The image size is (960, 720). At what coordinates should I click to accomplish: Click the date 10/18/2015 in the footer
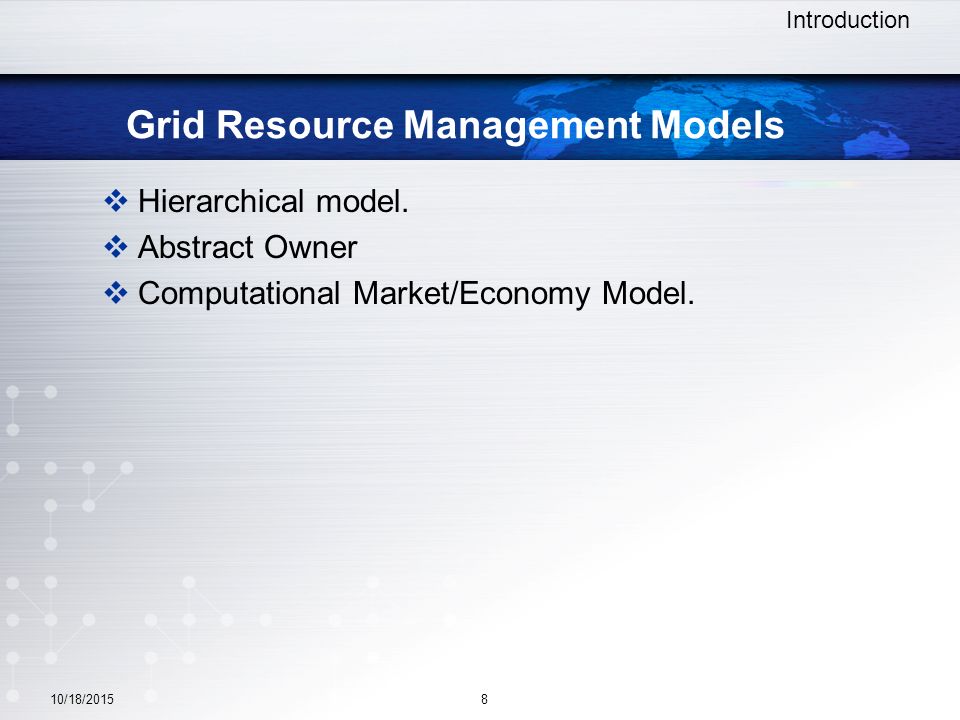tap(82, 699)
